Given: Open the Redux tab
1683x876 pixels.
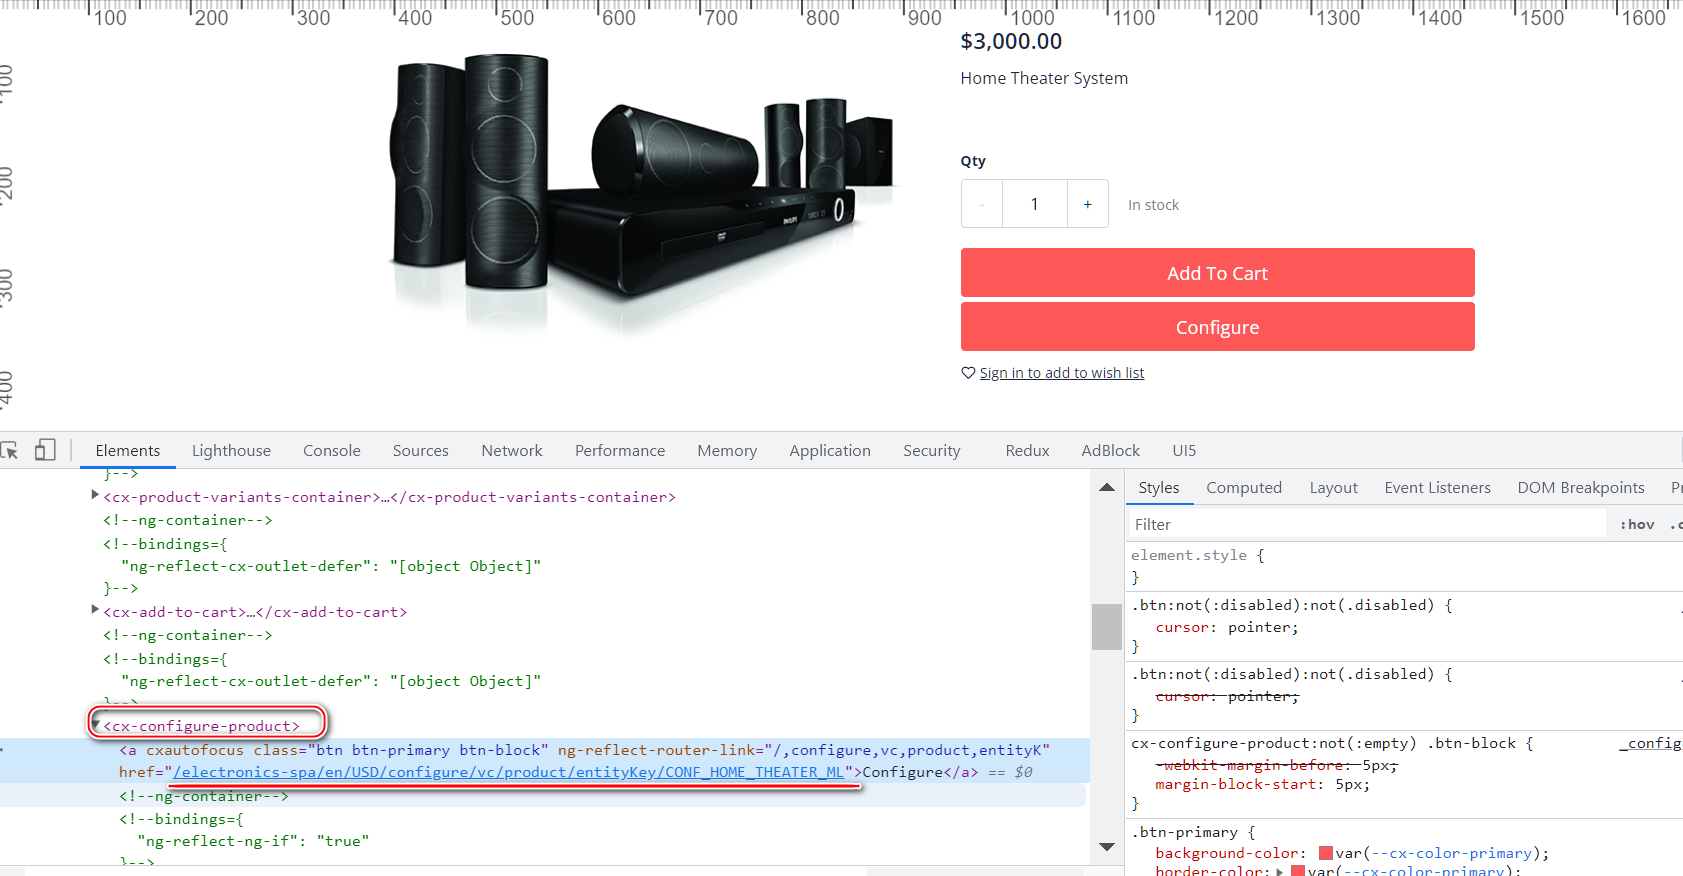Looking at the screenshot, I should (x=1028, y=451).
